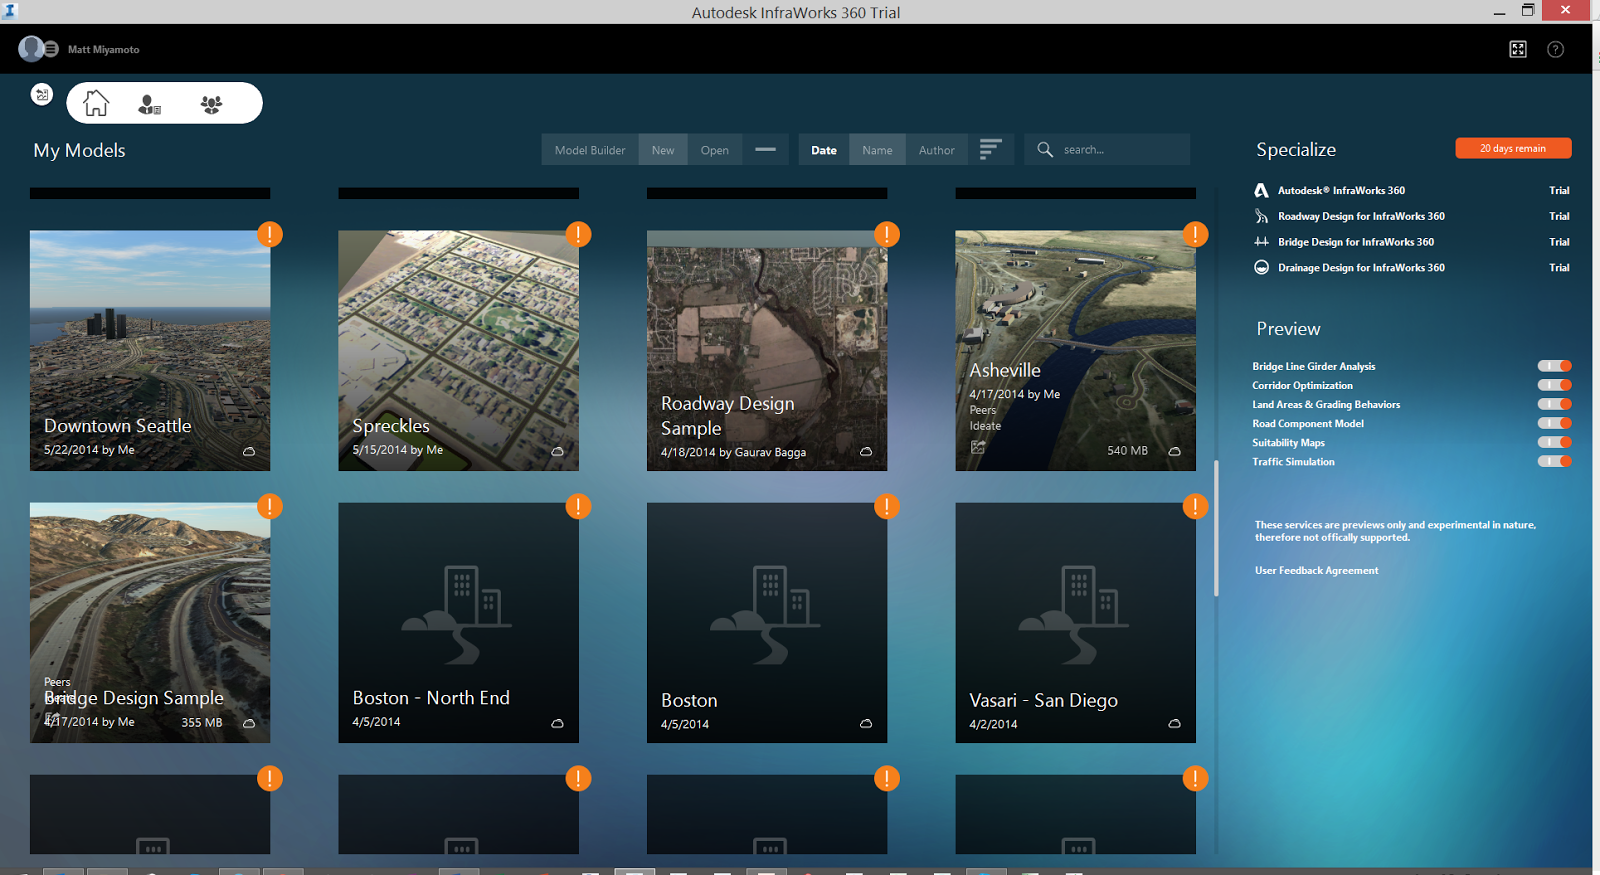Toggle Land Areas & Grading Behaviors preview
The height and width of the screenshot is (875, 1600).
1554,404
